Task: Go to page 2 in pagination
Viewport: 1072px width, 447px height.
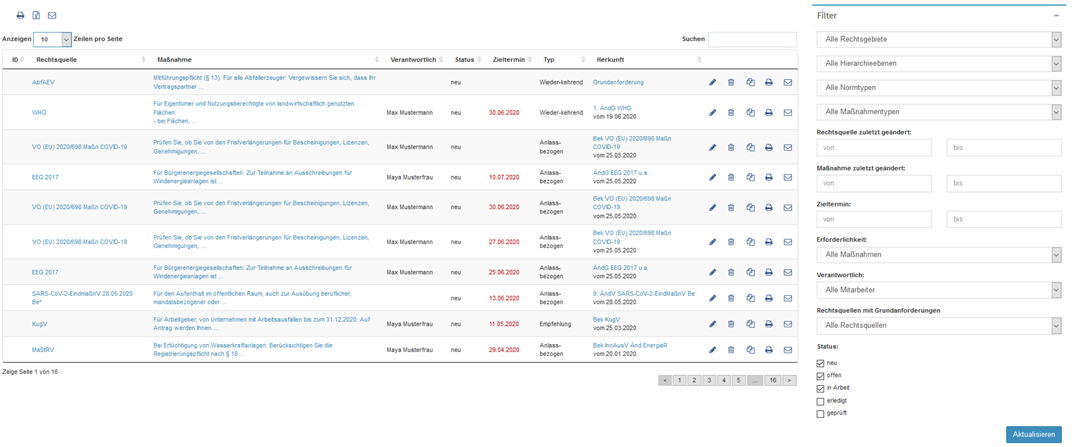Action: point(693,380)
